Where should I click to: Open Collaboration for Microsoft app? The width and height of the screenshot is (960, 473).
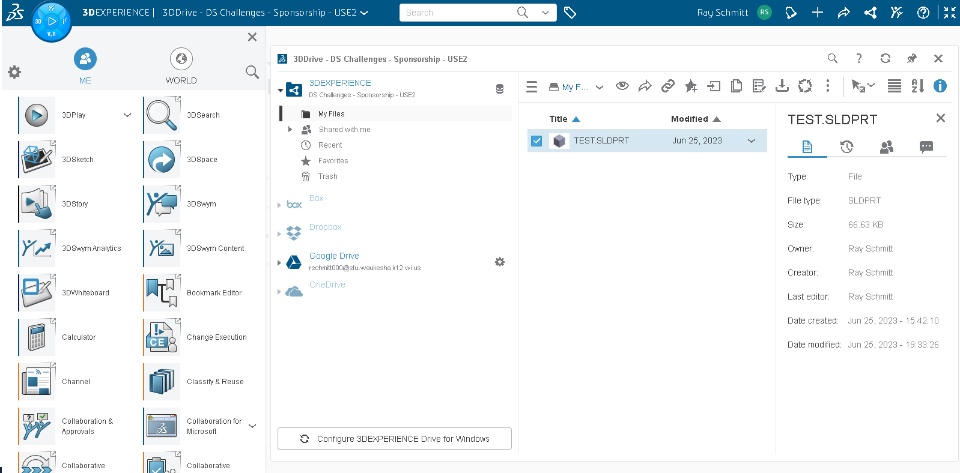point(162,426)
